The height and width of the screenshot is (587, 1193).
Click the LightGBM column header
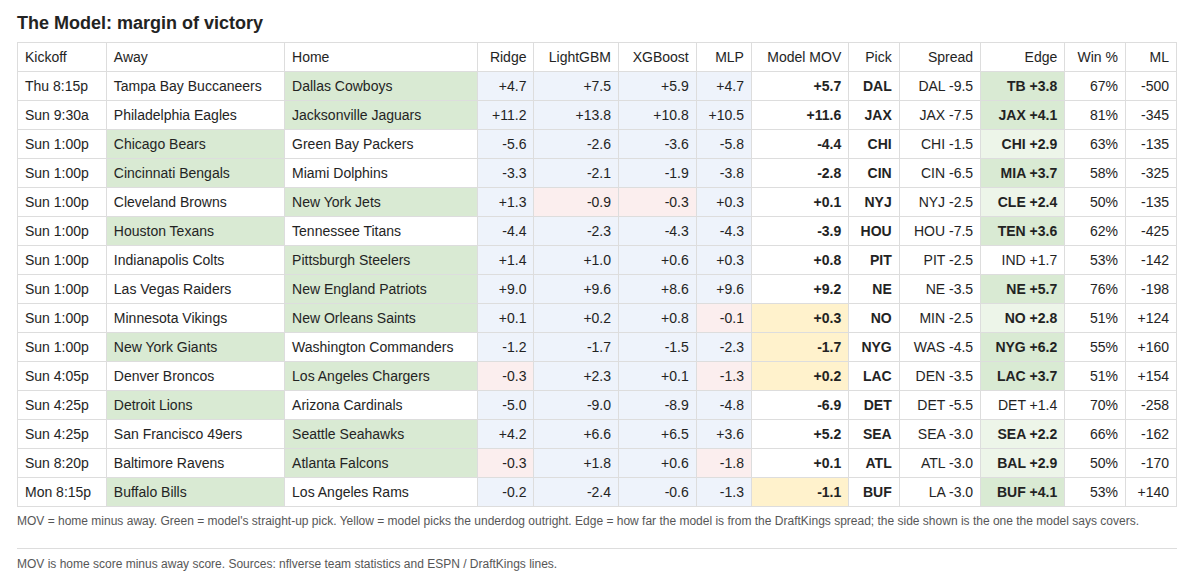[576, 57]
